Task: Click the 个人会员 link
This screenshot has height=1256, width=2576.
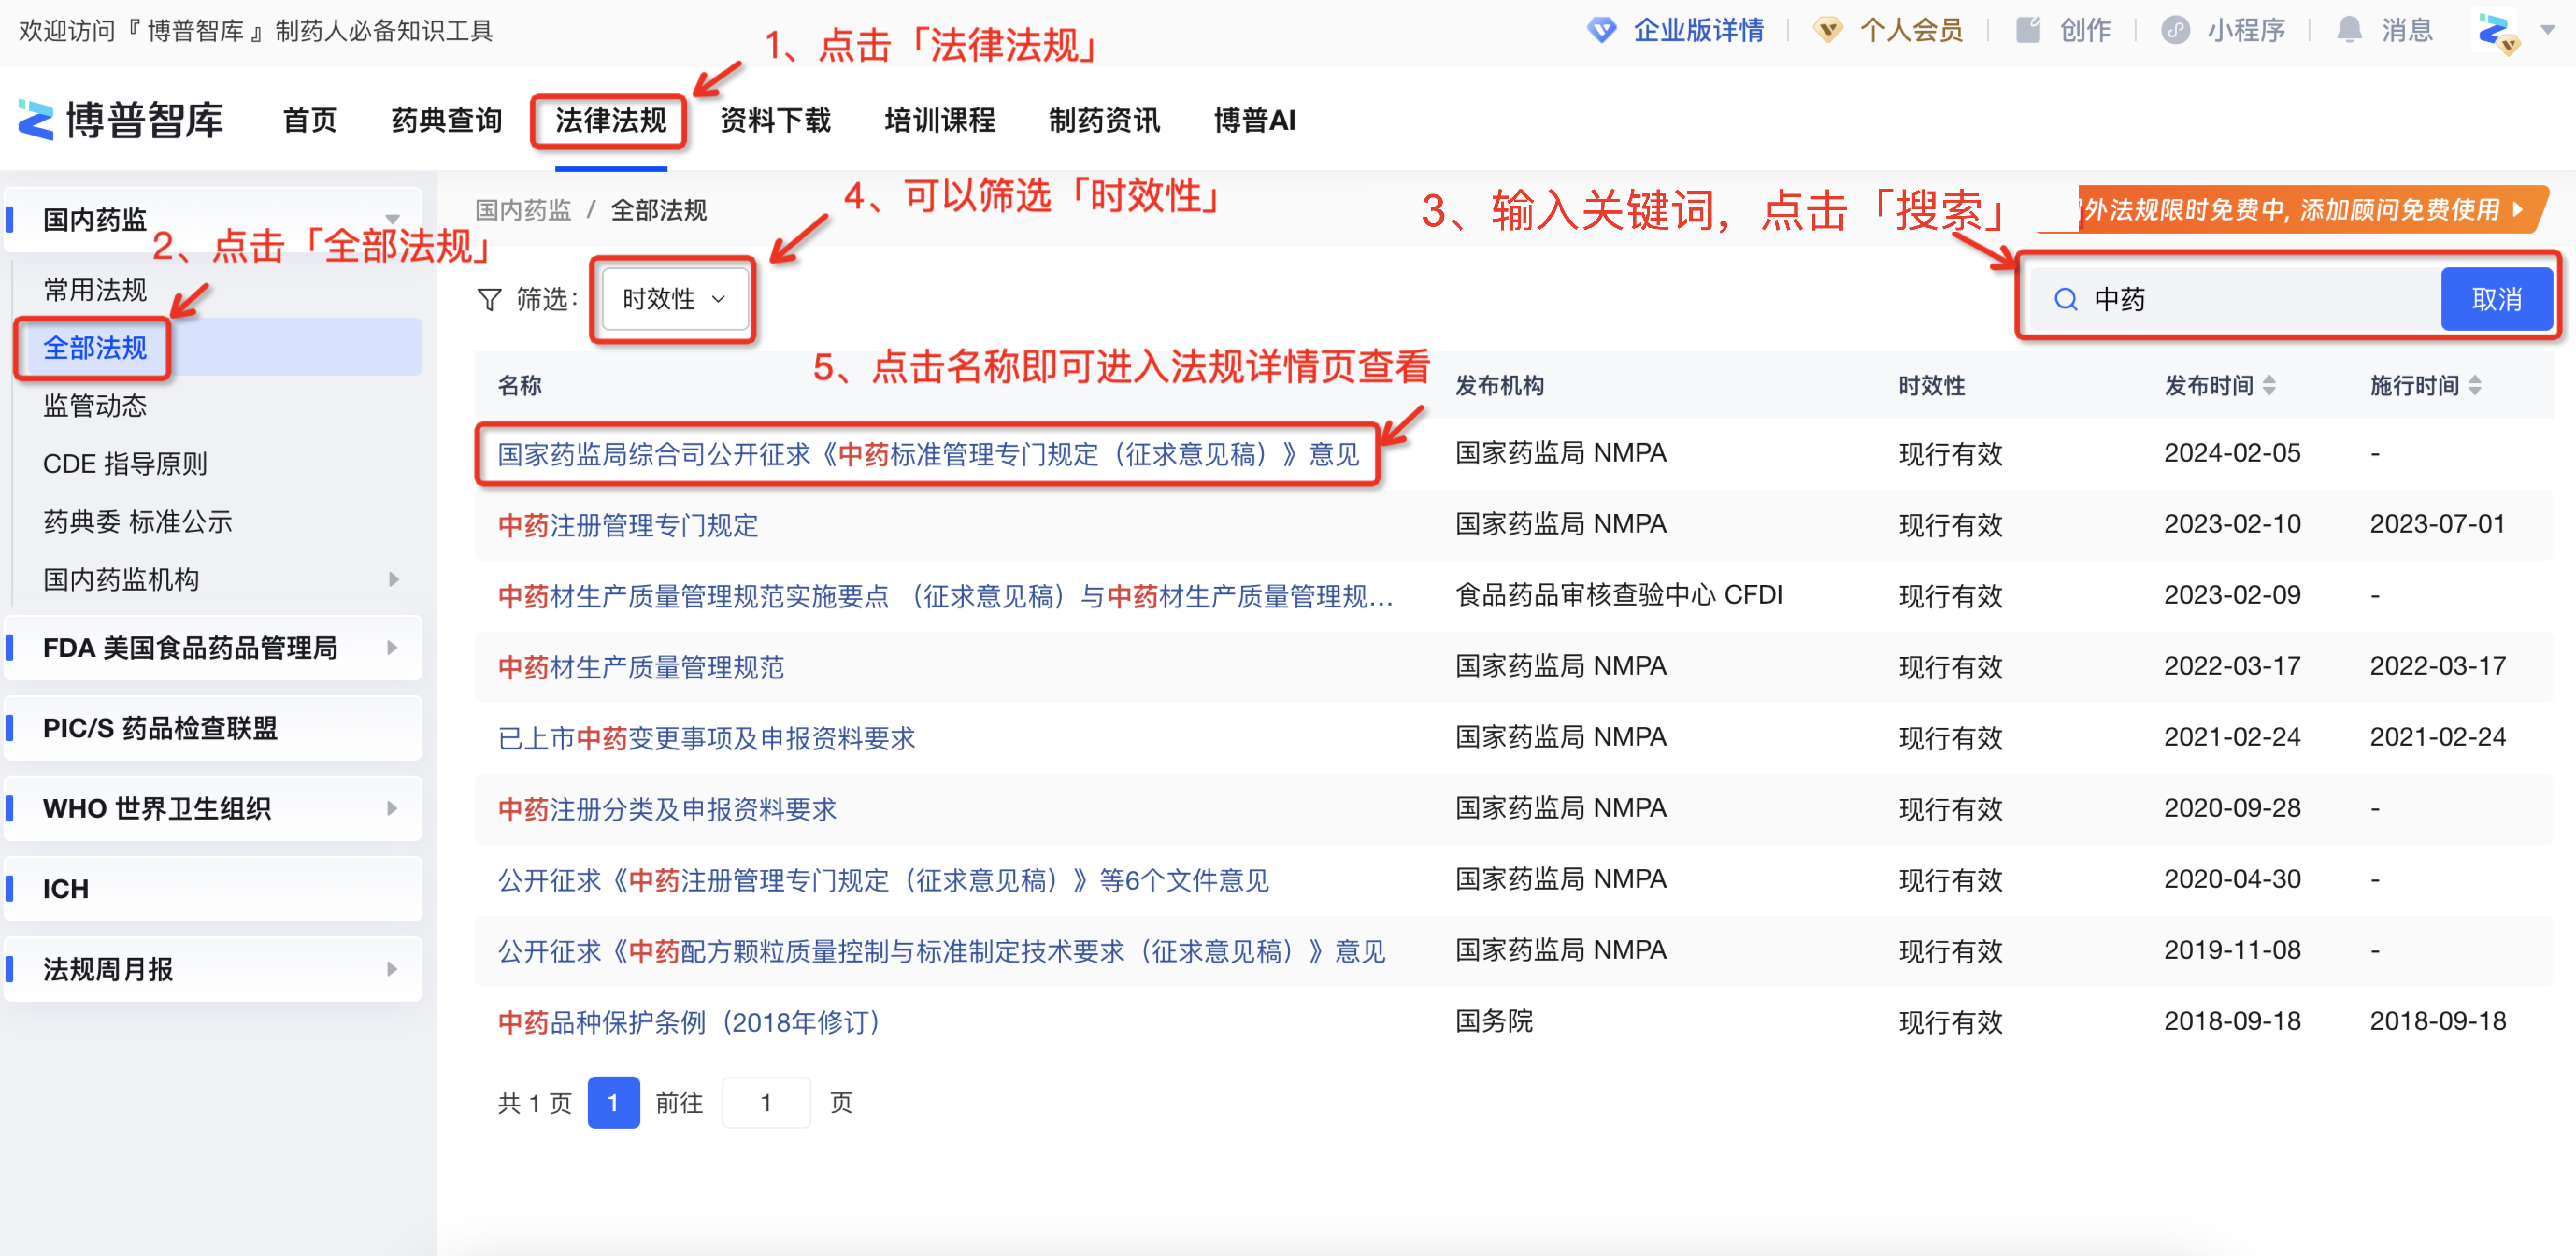Action: (1911, 30)
